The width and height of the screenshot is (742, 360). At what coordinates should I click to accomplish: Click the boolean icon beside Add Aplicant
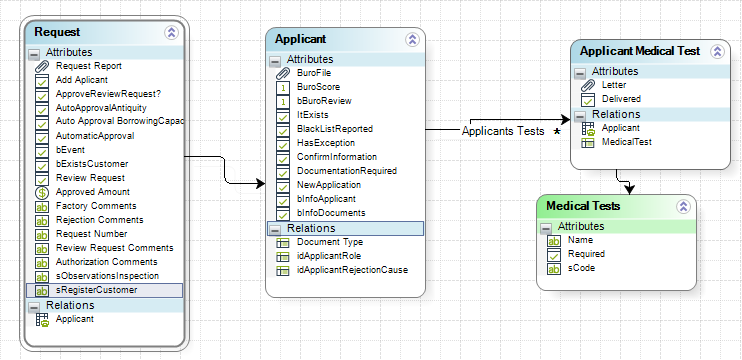pos(42,81)
